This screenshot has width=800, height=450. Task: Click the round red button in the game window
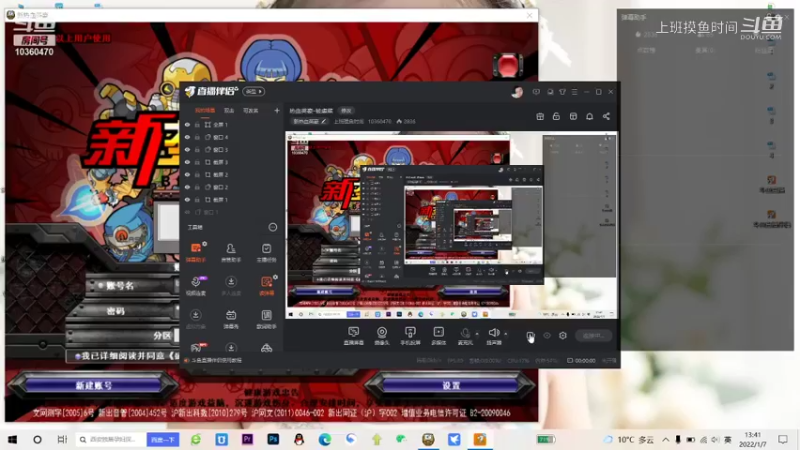click(508, 65)
